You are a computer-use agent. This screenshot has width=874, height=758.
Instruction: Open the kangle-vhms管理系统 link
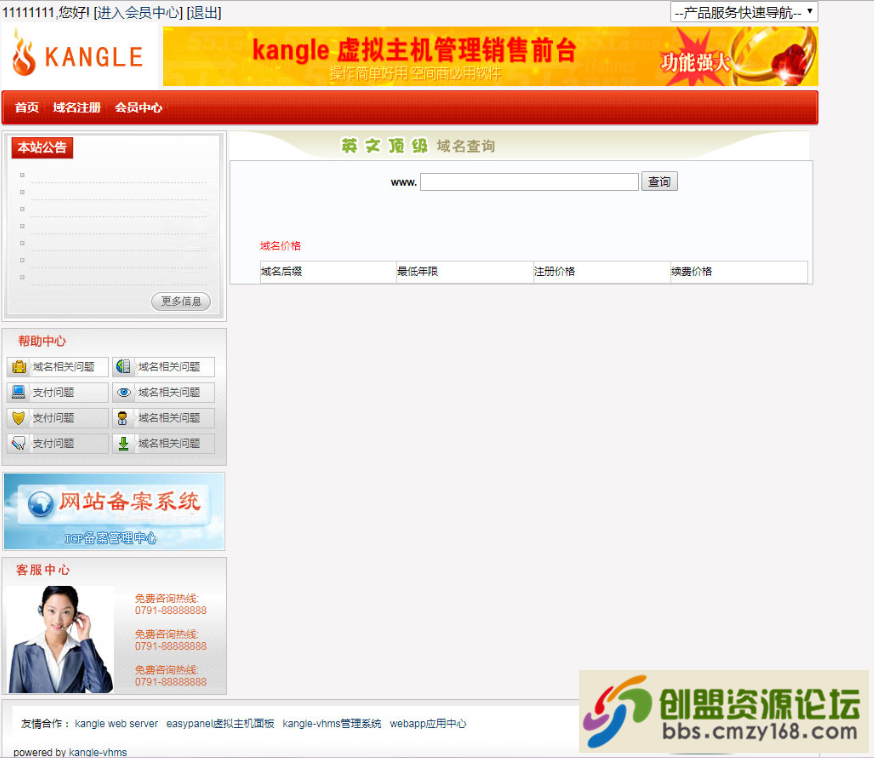pyautogui.click(x=332, y=723)
